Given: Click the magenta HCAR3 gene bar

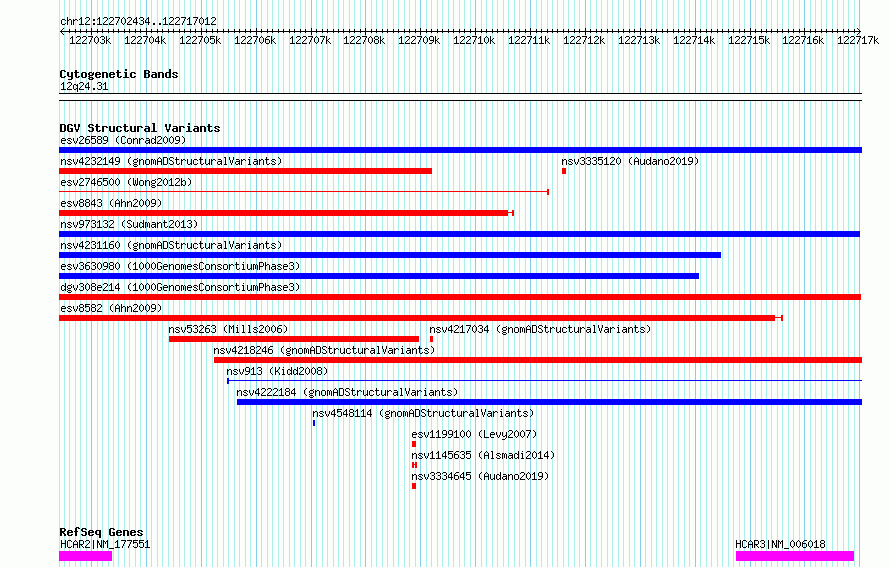Looking at the screenshot, I should (x=795, y=556).
